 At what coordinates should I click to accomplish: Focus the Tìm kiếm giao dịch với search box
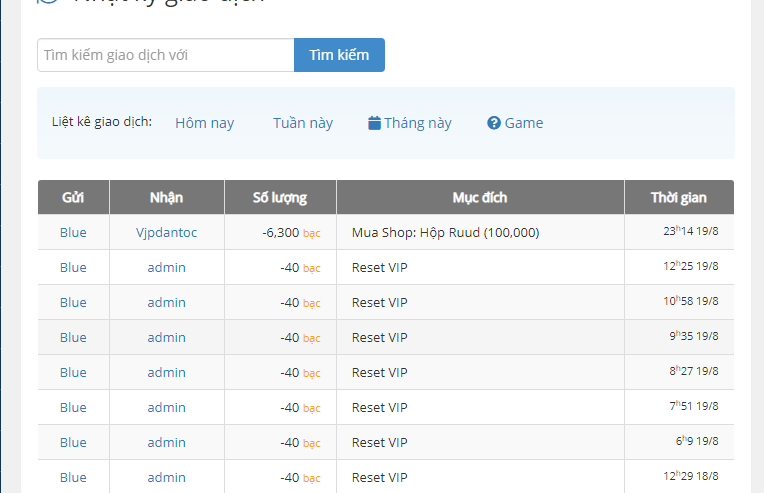(165, 55)
